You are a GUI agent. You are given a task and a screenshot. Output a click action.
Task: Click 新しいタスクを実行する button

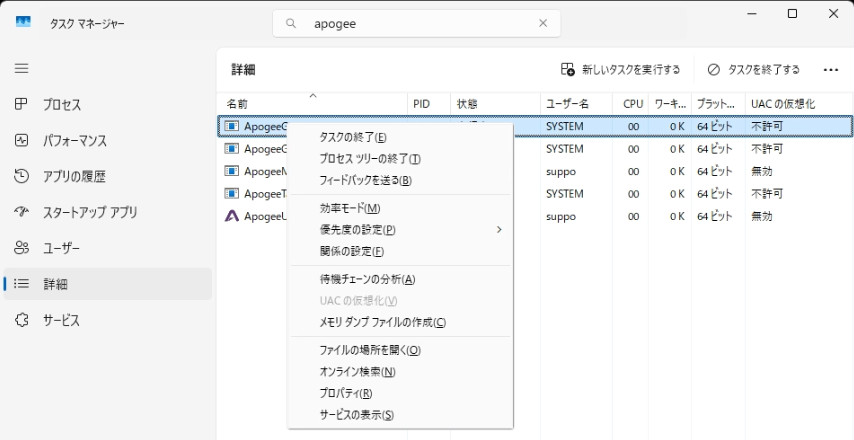pyautogui.click(x=620, y=70)
